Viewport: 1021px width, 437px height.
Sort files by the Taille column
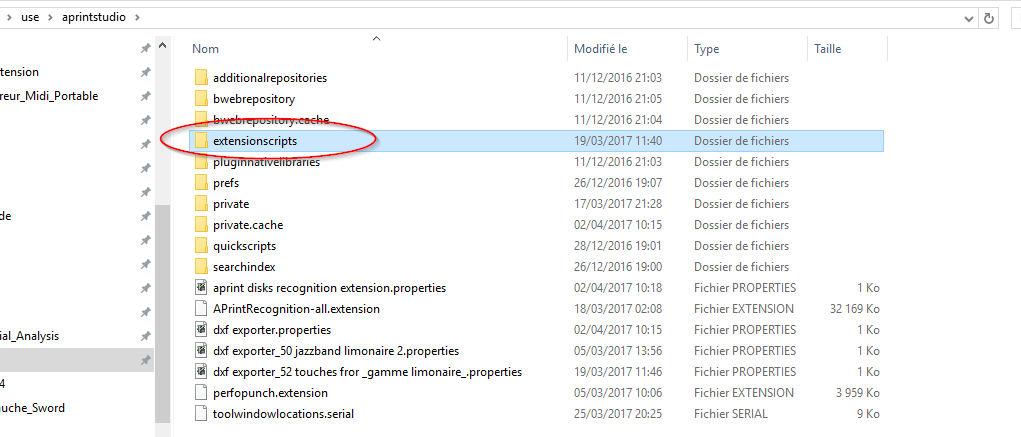[827, 49]
